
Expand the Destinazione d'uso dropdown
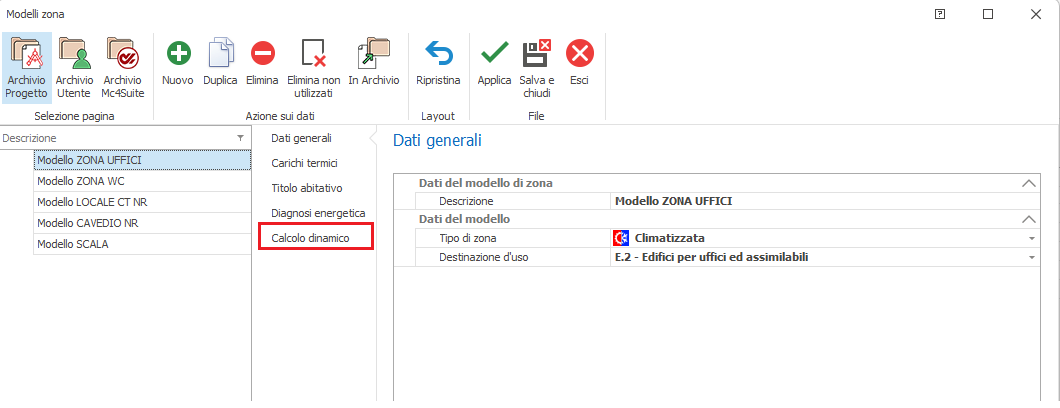tap(1030, 258)
